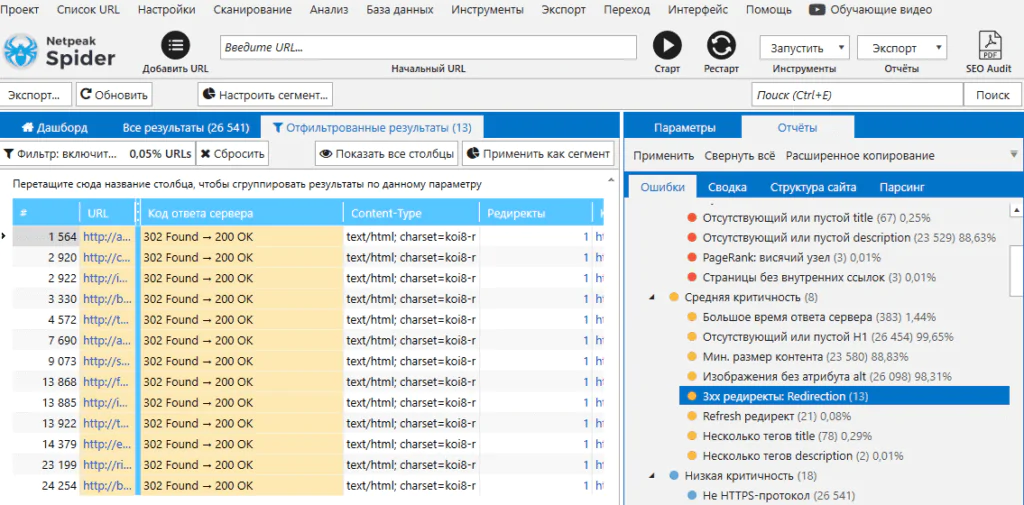Select the Отчёты tab
Image resolution: width=1024 pixels, height=505 pixels.
[797, 127]
